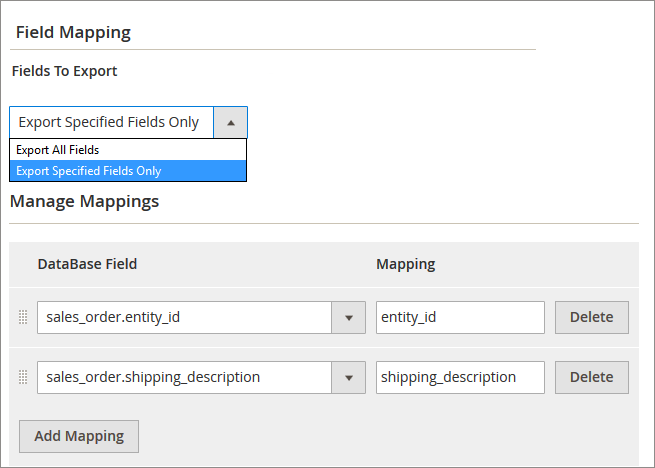Viewport: 655px width, 468px height.
Task: Click the Manage Mappings section title
Action: click(x=84, y=201)
